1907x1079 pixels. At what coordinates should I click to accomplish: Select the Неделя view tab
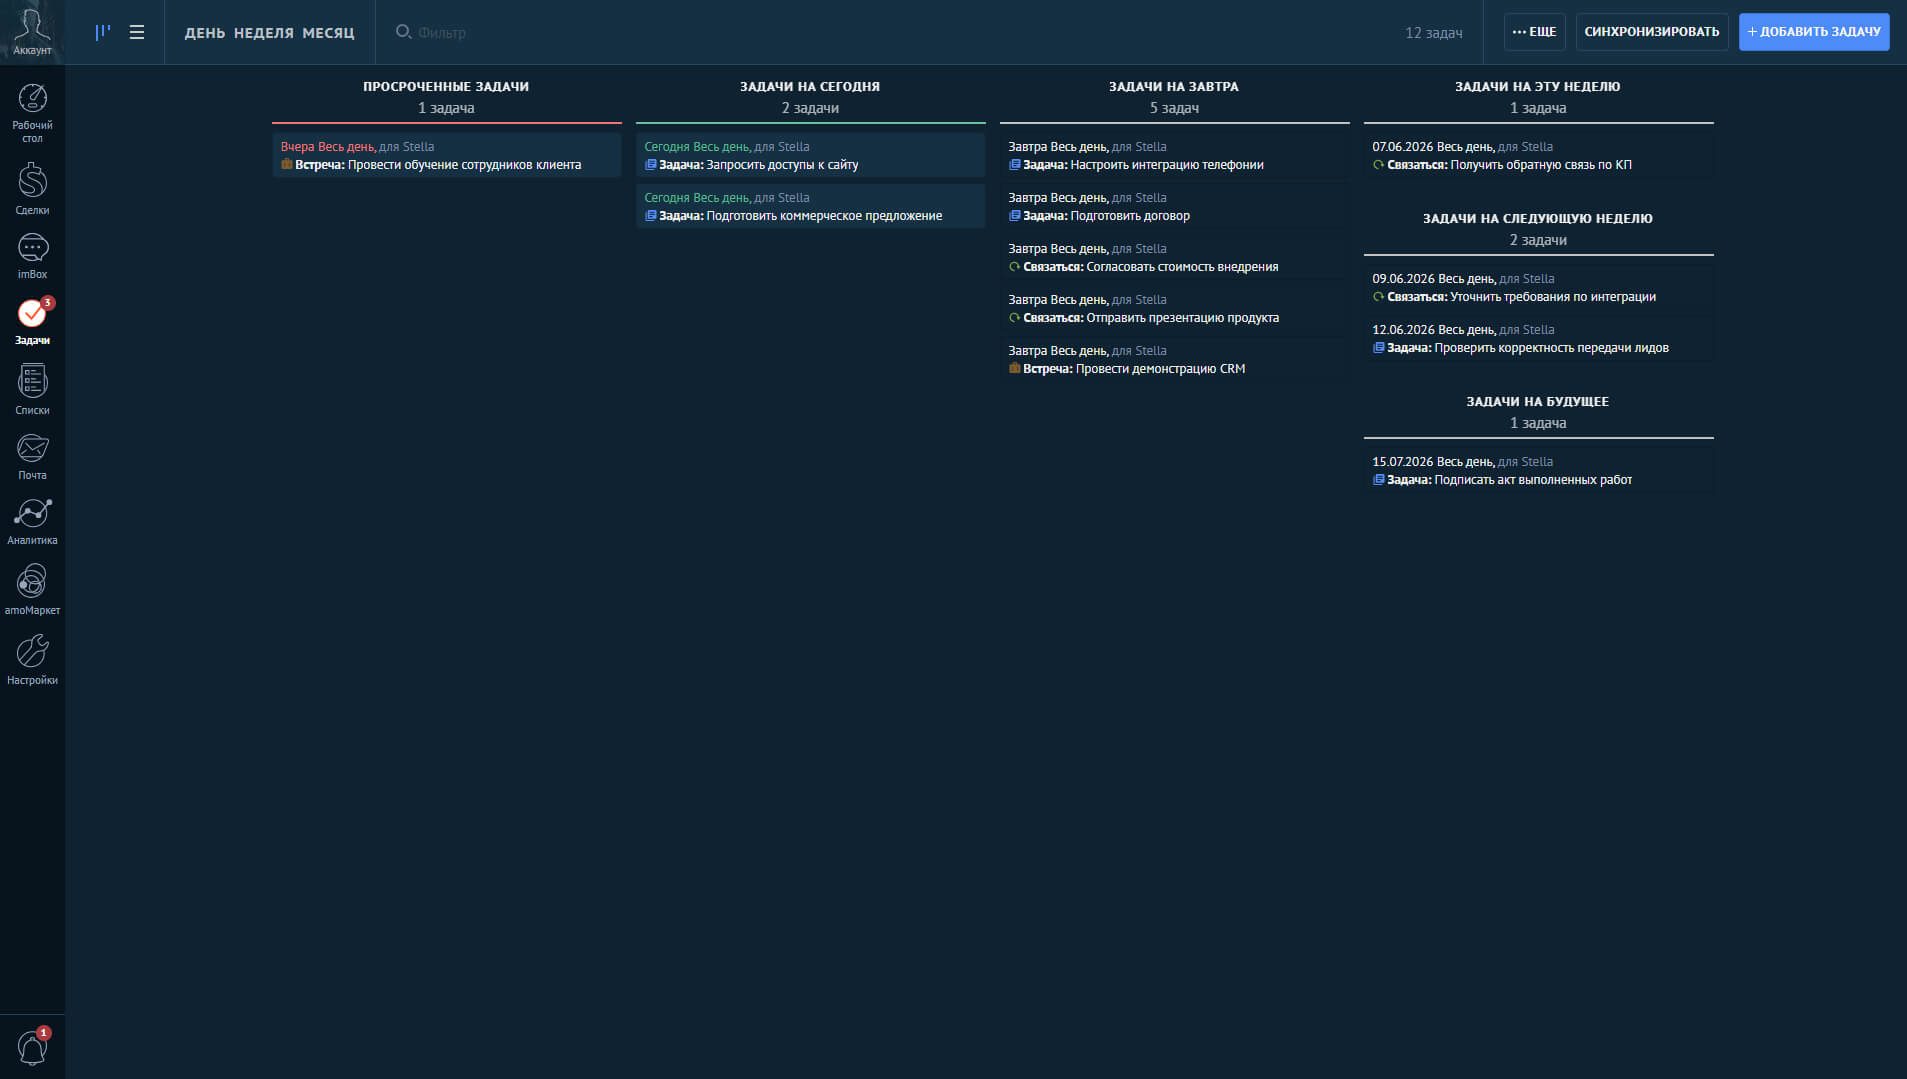(x=264, y=33)
